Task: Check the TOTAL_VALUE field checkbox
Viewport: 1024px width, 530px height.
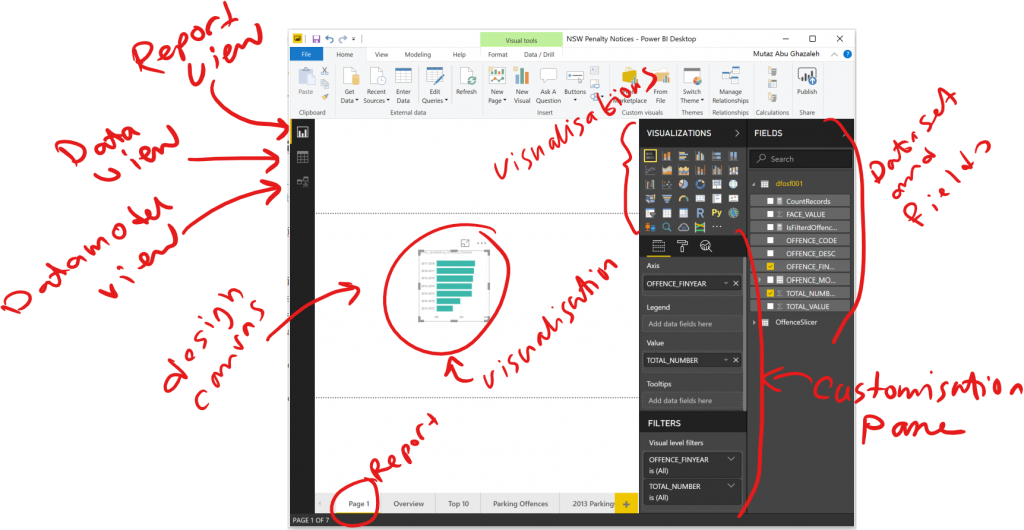Action: pos(771,306)
